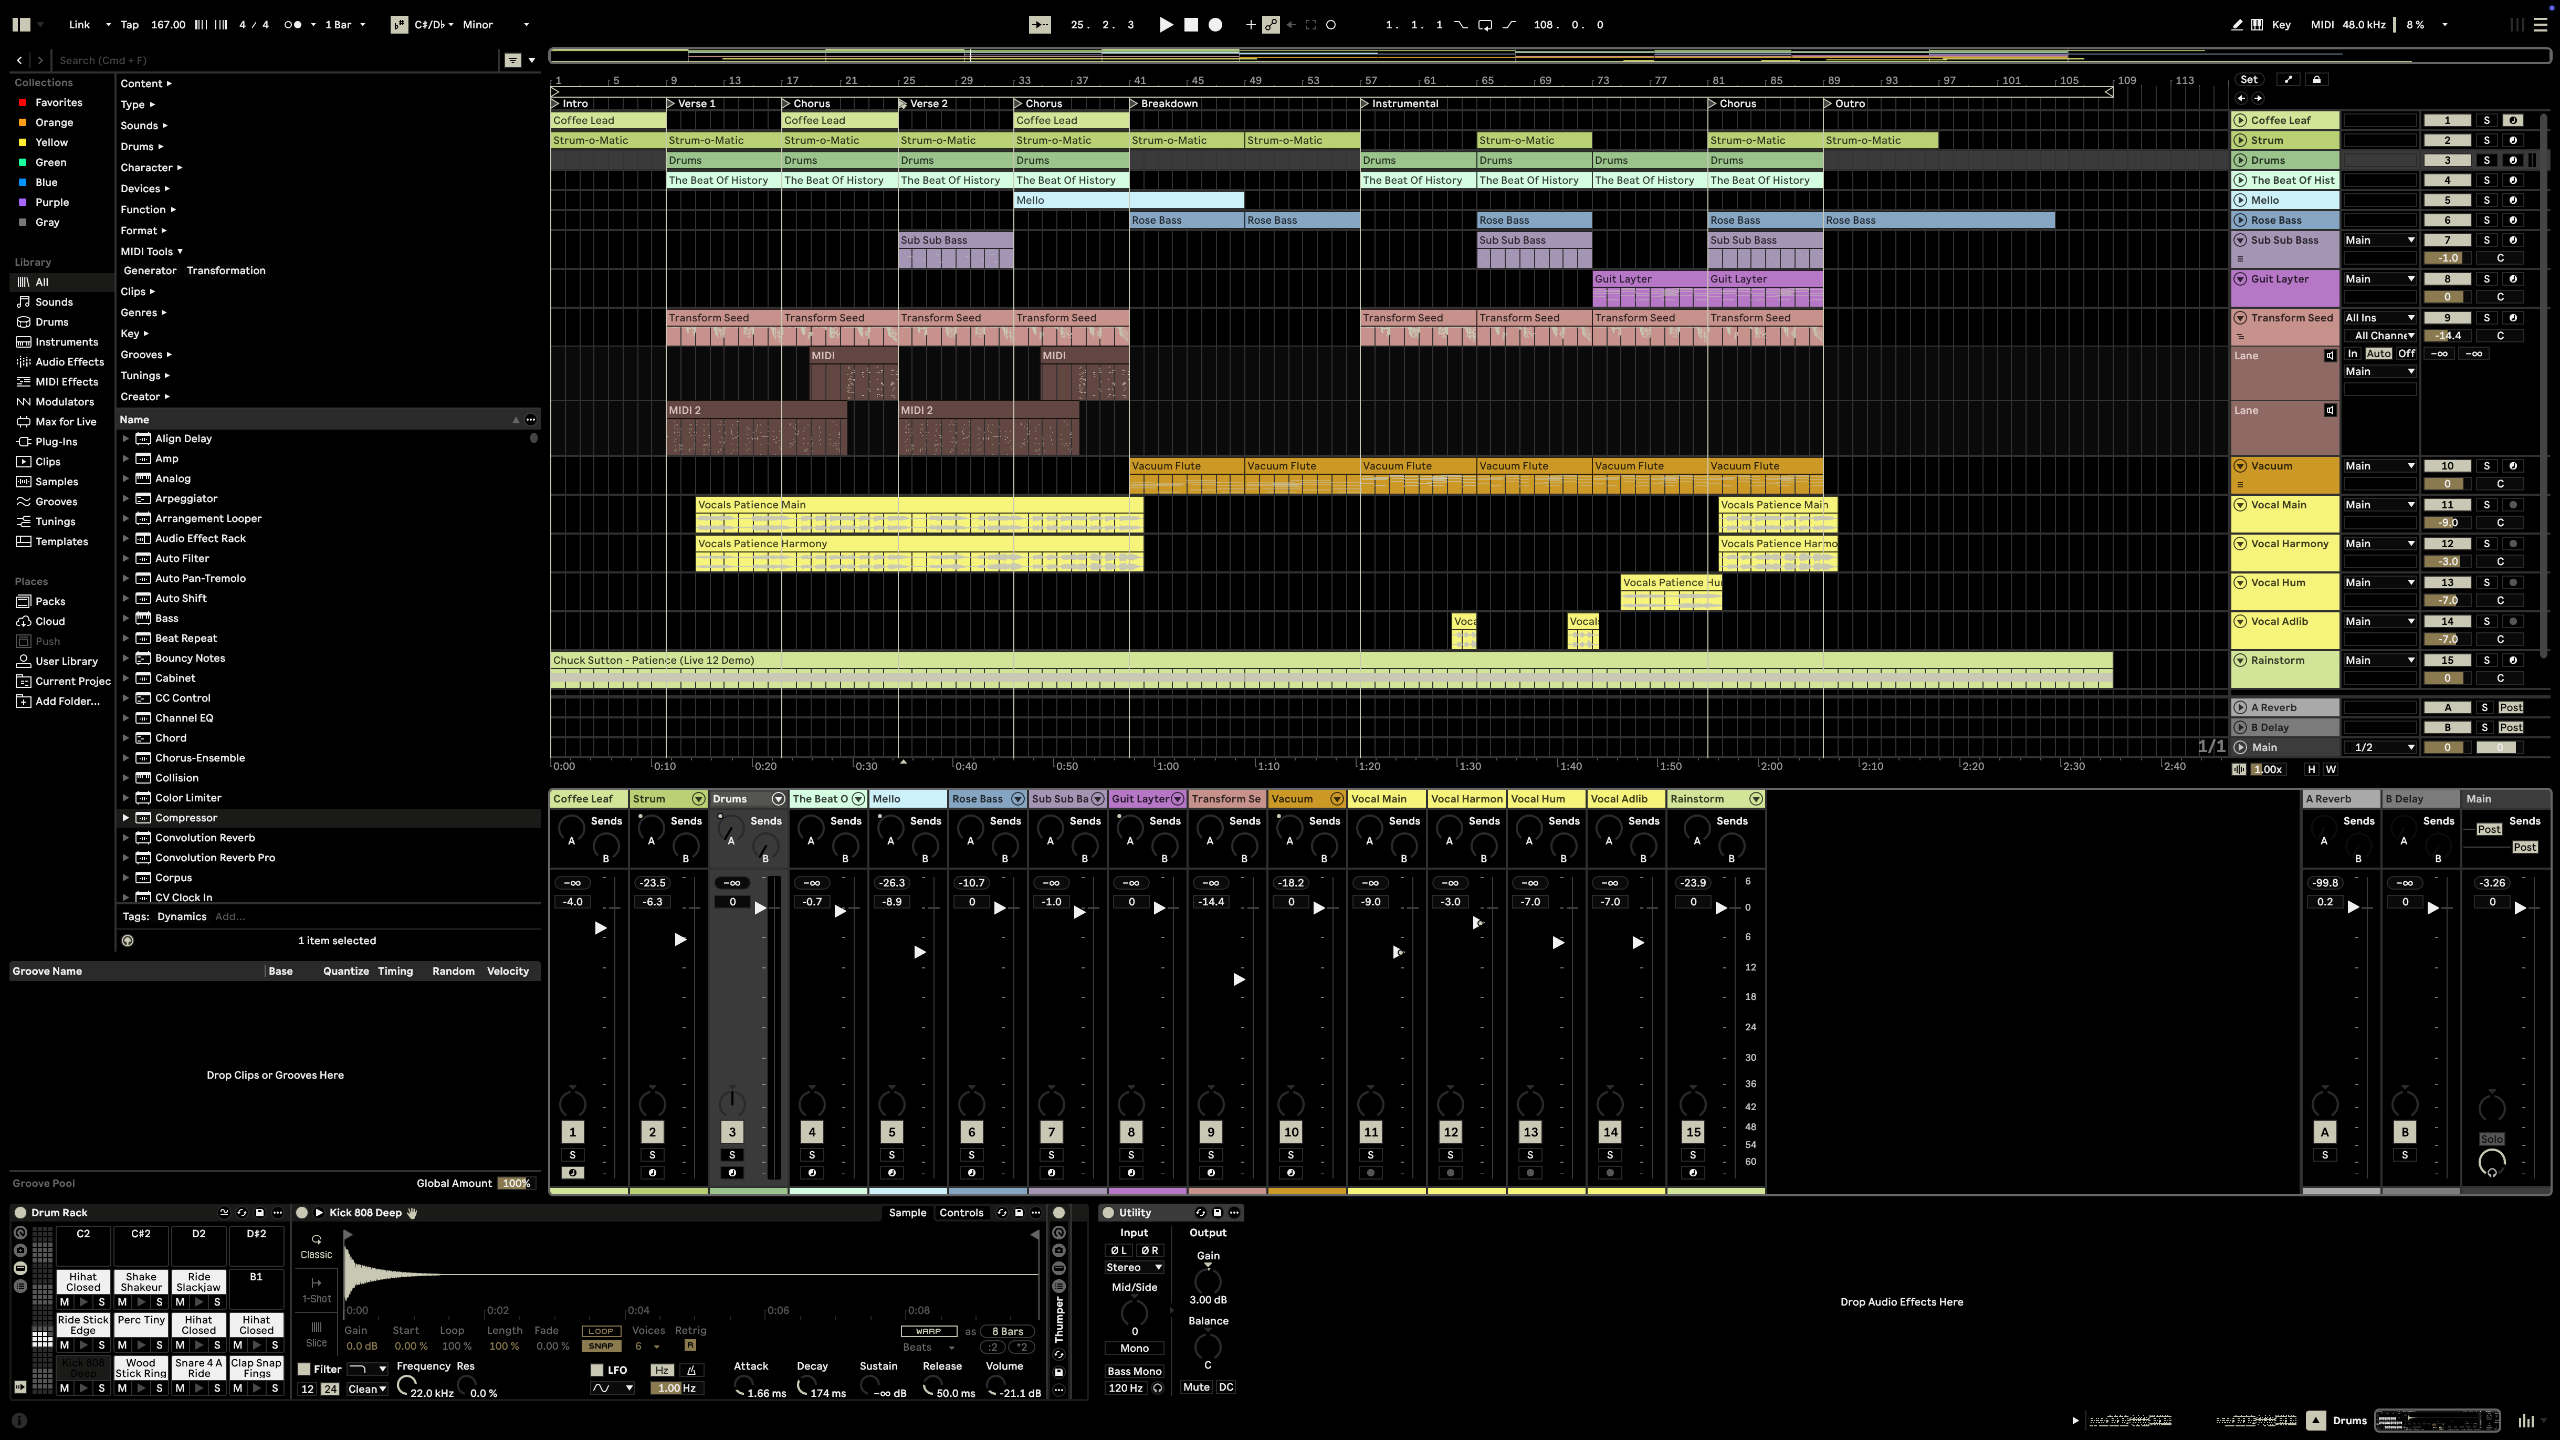This screenshot has width=2560, height=1440.
Task: Switch to Simpler Sample tab
Action: pyautogui.click(x=907, y=1213)
